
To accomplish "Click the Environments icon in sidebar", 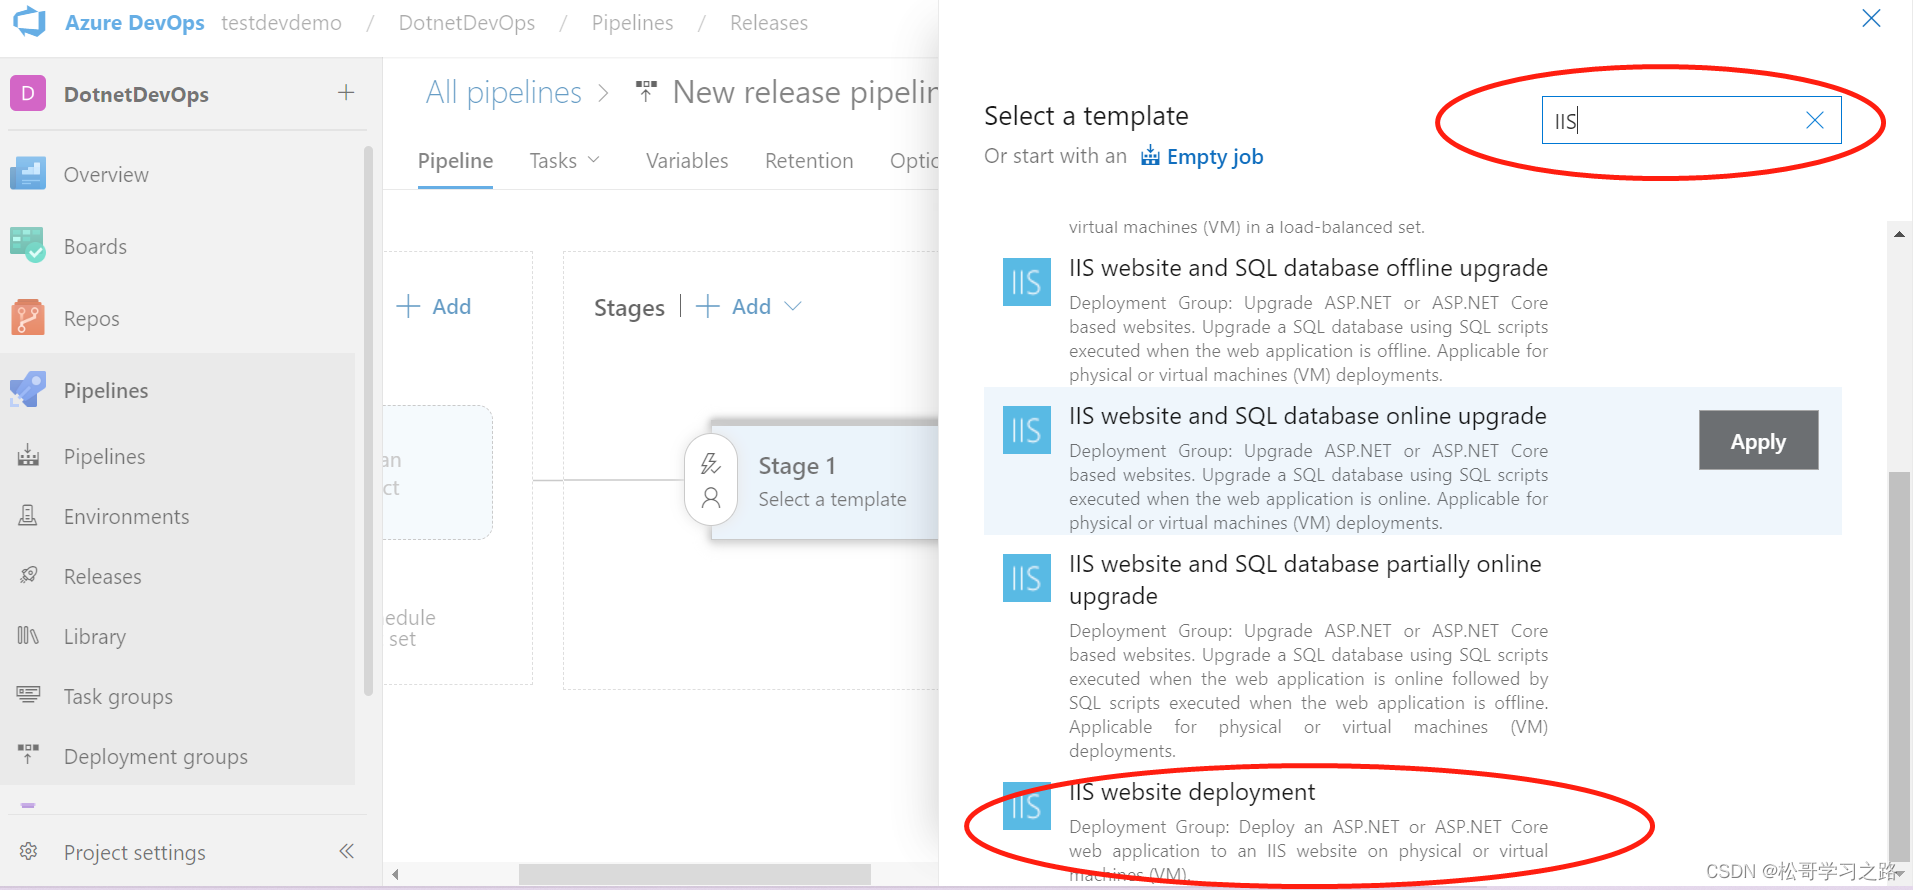I will point(28,516).
